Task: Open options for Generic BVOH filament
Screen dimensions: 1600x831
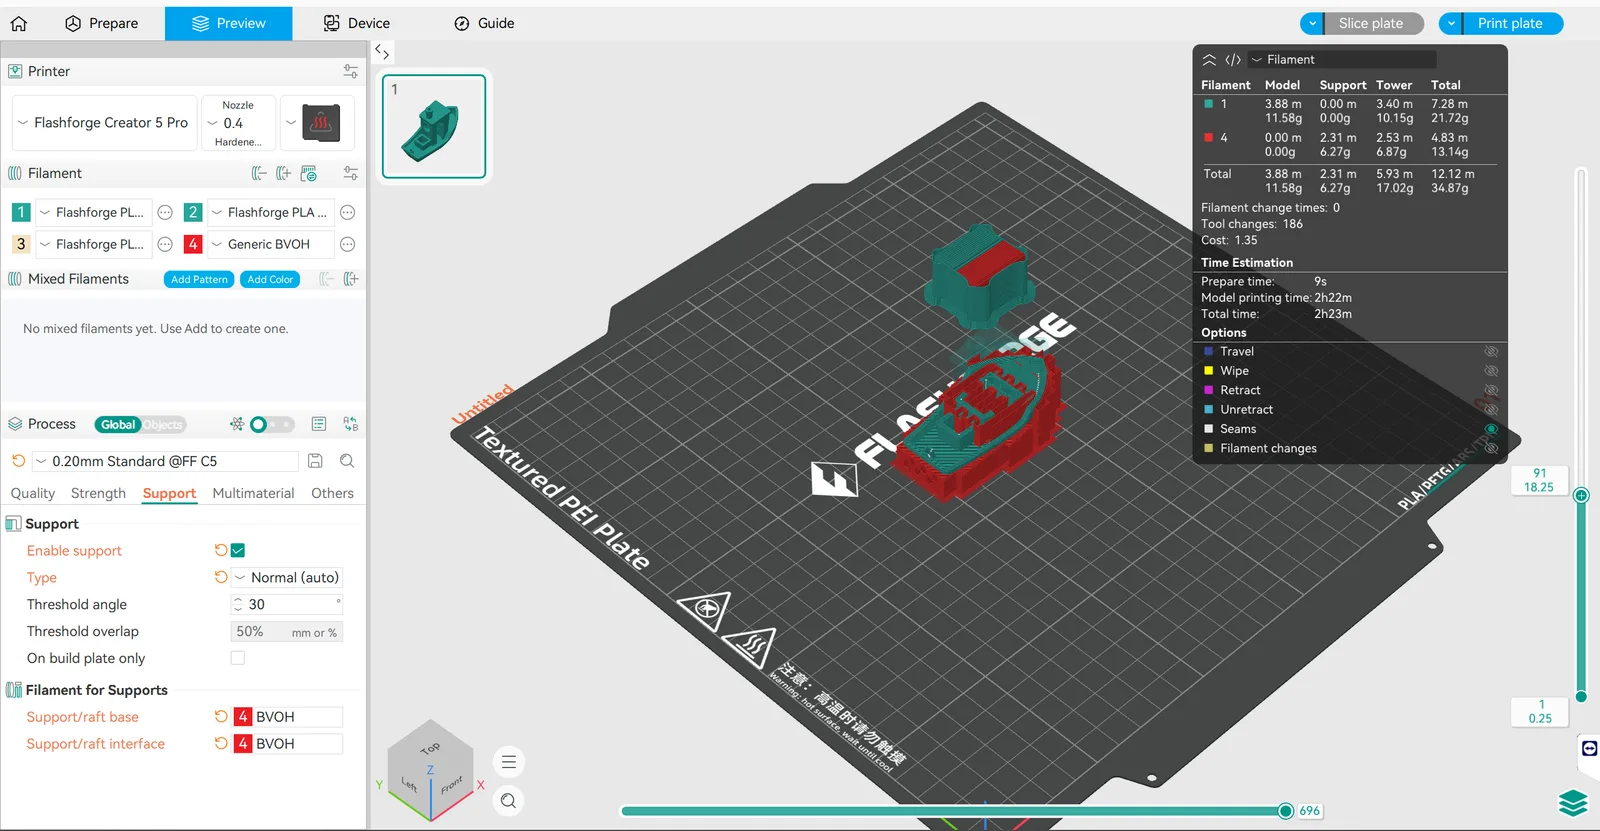Action: pos(347,244)
